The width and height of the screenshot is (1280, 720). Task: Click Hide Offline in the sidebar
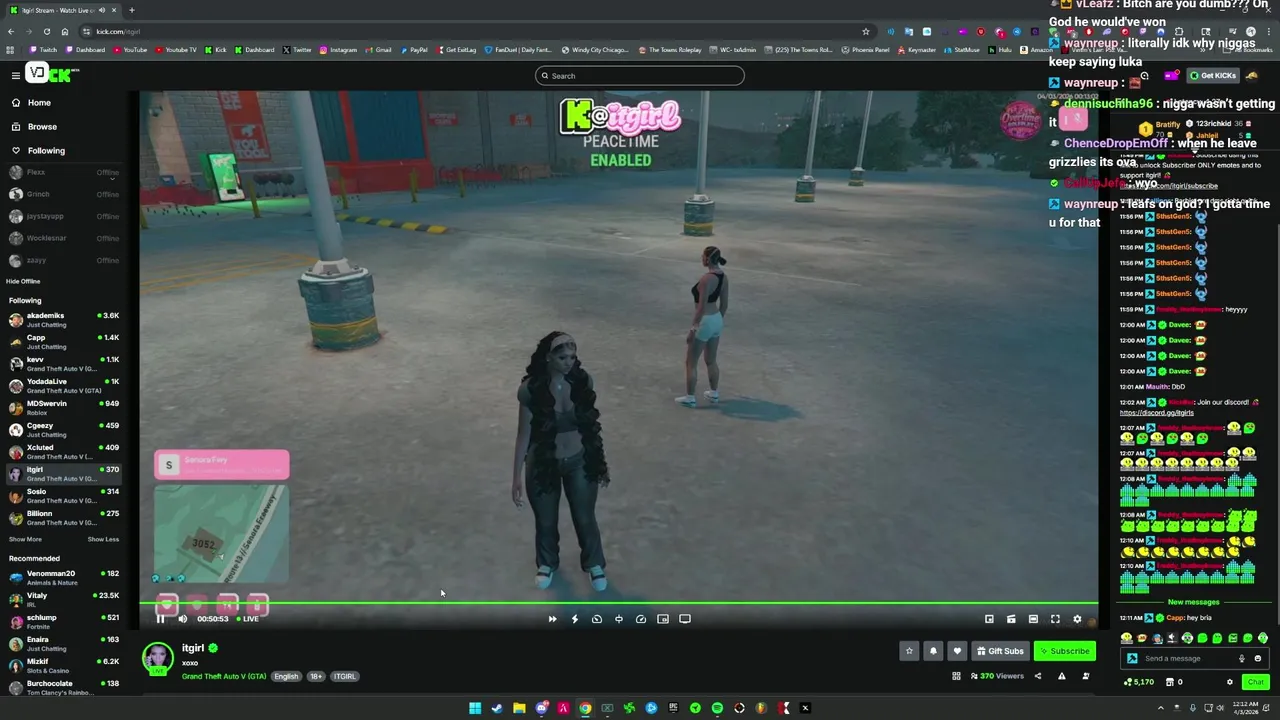[23, 282]
